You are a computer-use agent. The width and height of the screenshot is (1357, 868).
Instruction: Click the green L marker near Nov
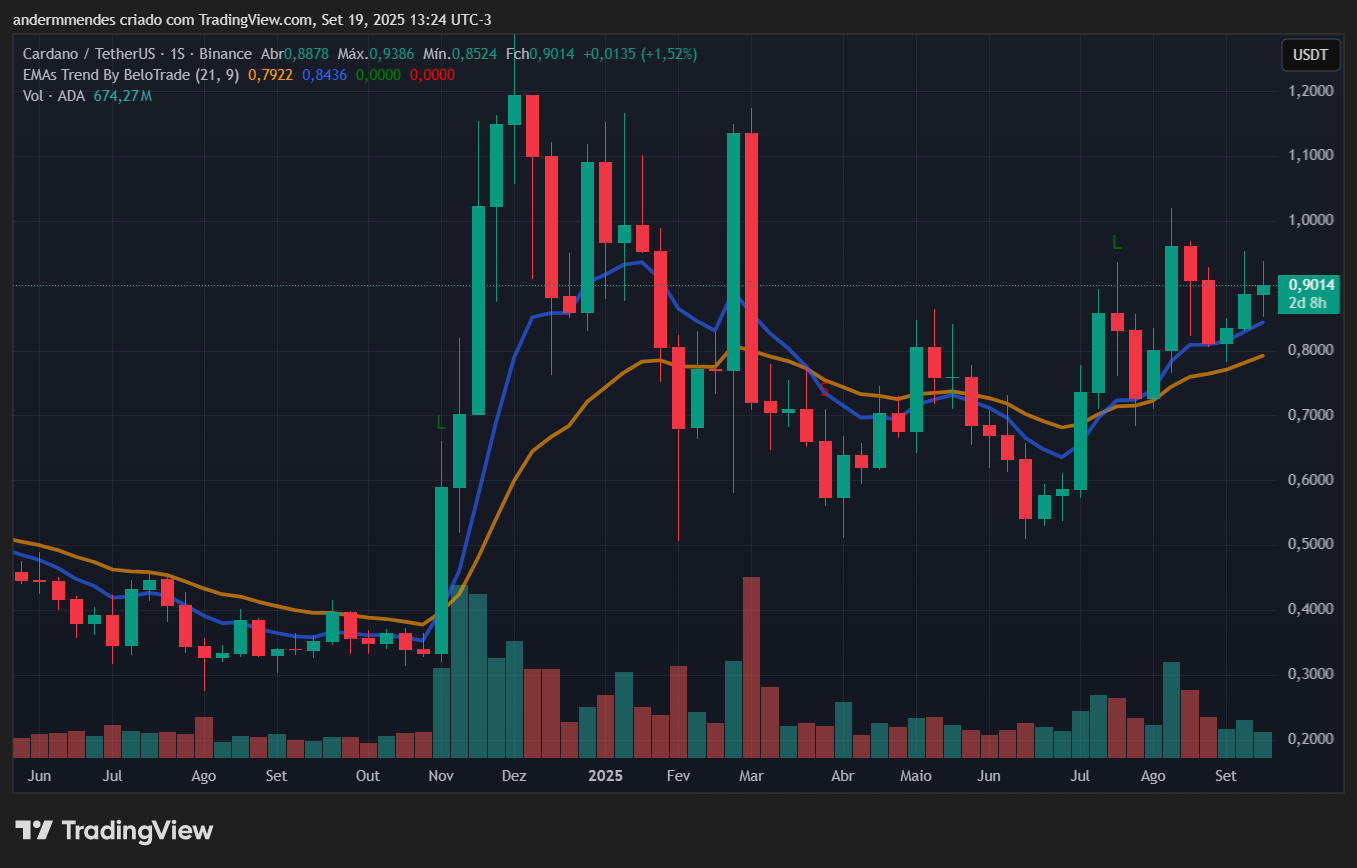coord(440,423)
